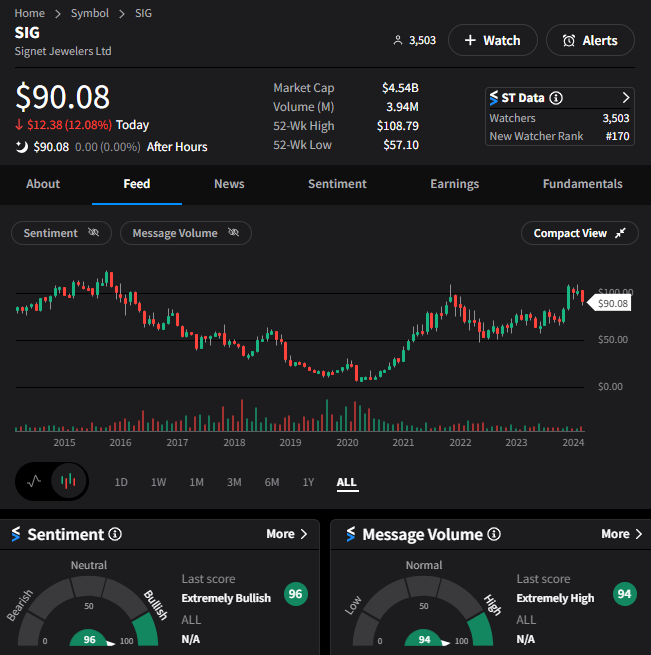Click the Signet Jewelers Ltd company name
This screenshot has width=651, height=655.
pyautogui.click(x=63, y=51)
